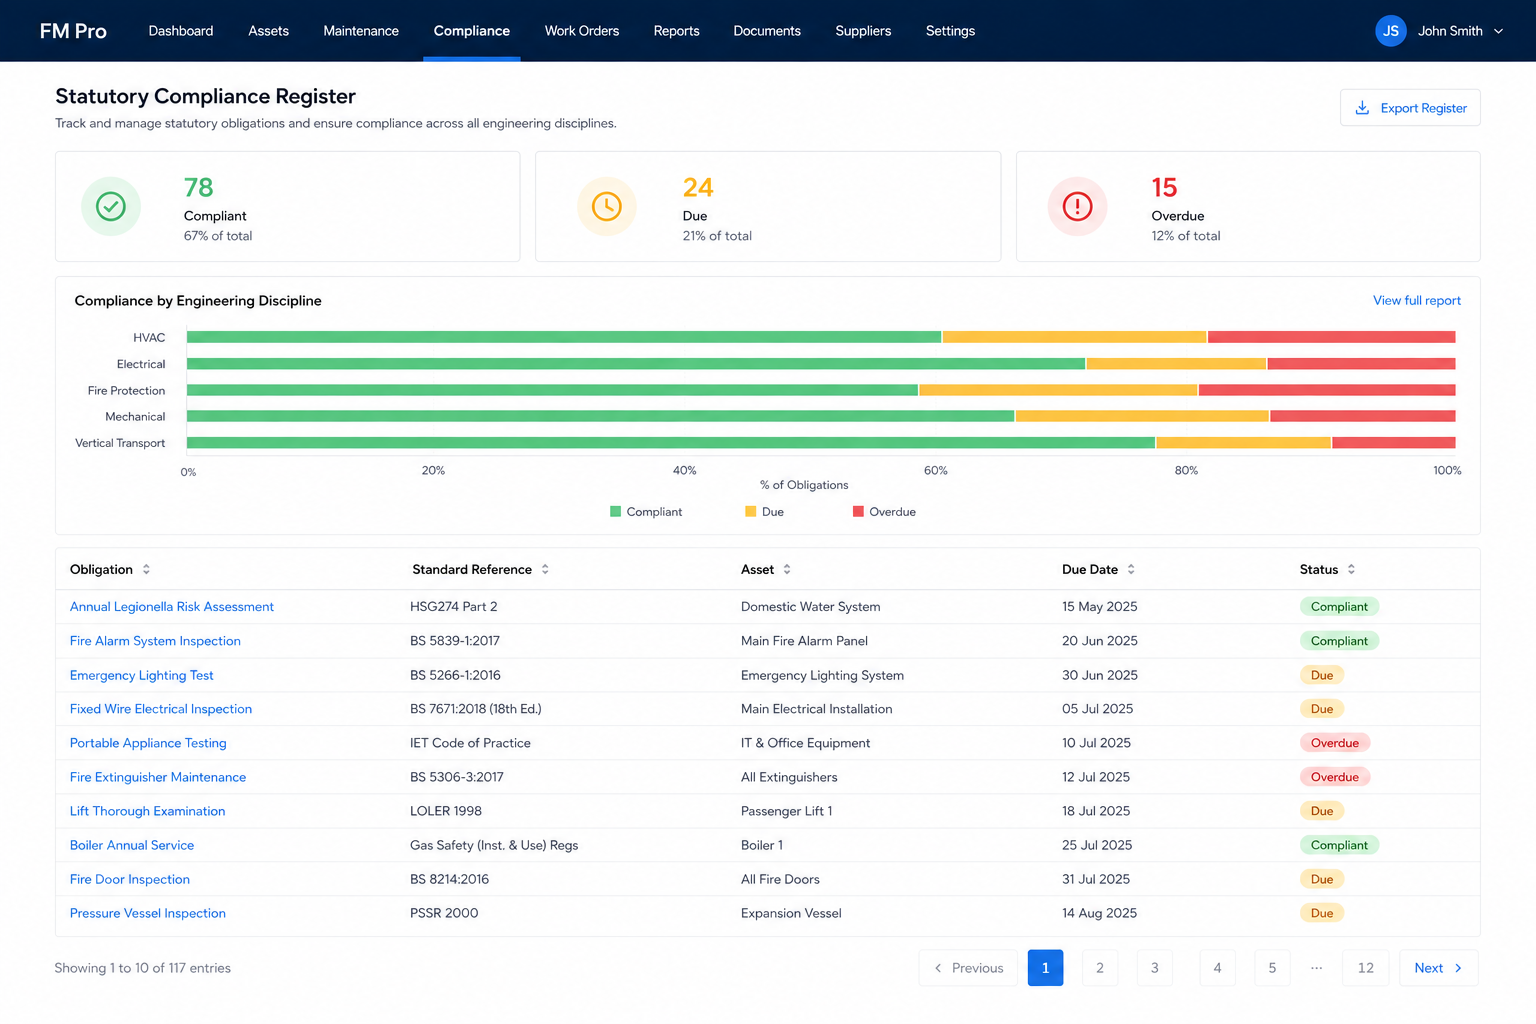Click the orange clock Due icon
Image resolution: width=1536 pixels, height=1024 pixels.
pyautogui.click(x=607, y=207)
